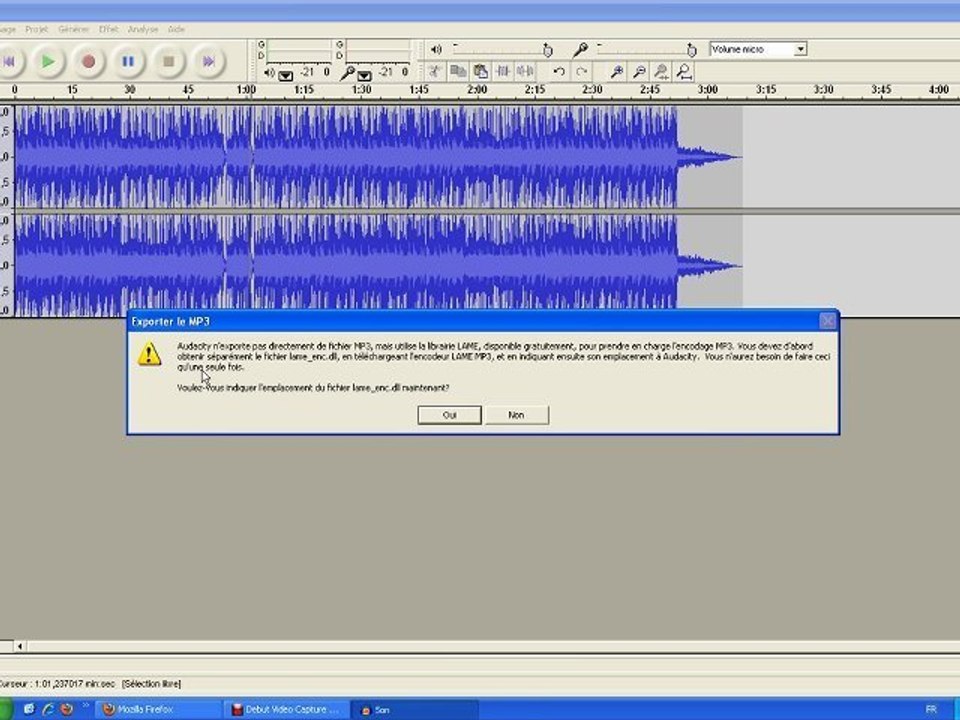Launch Internet Explorer from quick launch icon
The image size is (960, 720).
pyautogui.click(x=48, y=710)
